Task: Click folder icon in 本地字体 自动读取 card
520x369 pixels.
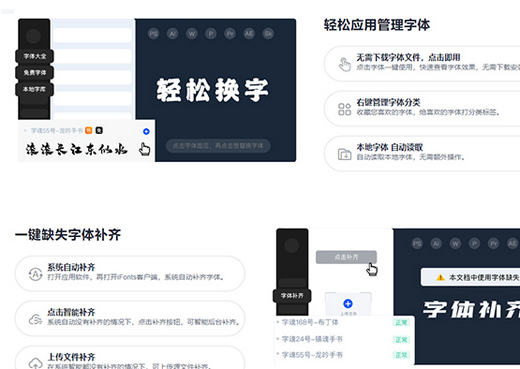Action: click(345, 154)
